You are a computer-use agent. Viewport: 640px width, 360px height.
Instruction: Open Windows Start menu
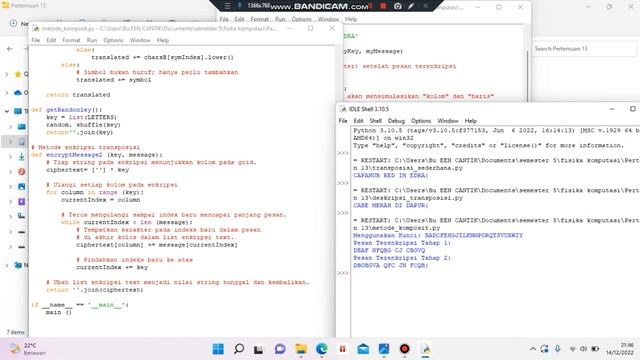pos(218,349)
